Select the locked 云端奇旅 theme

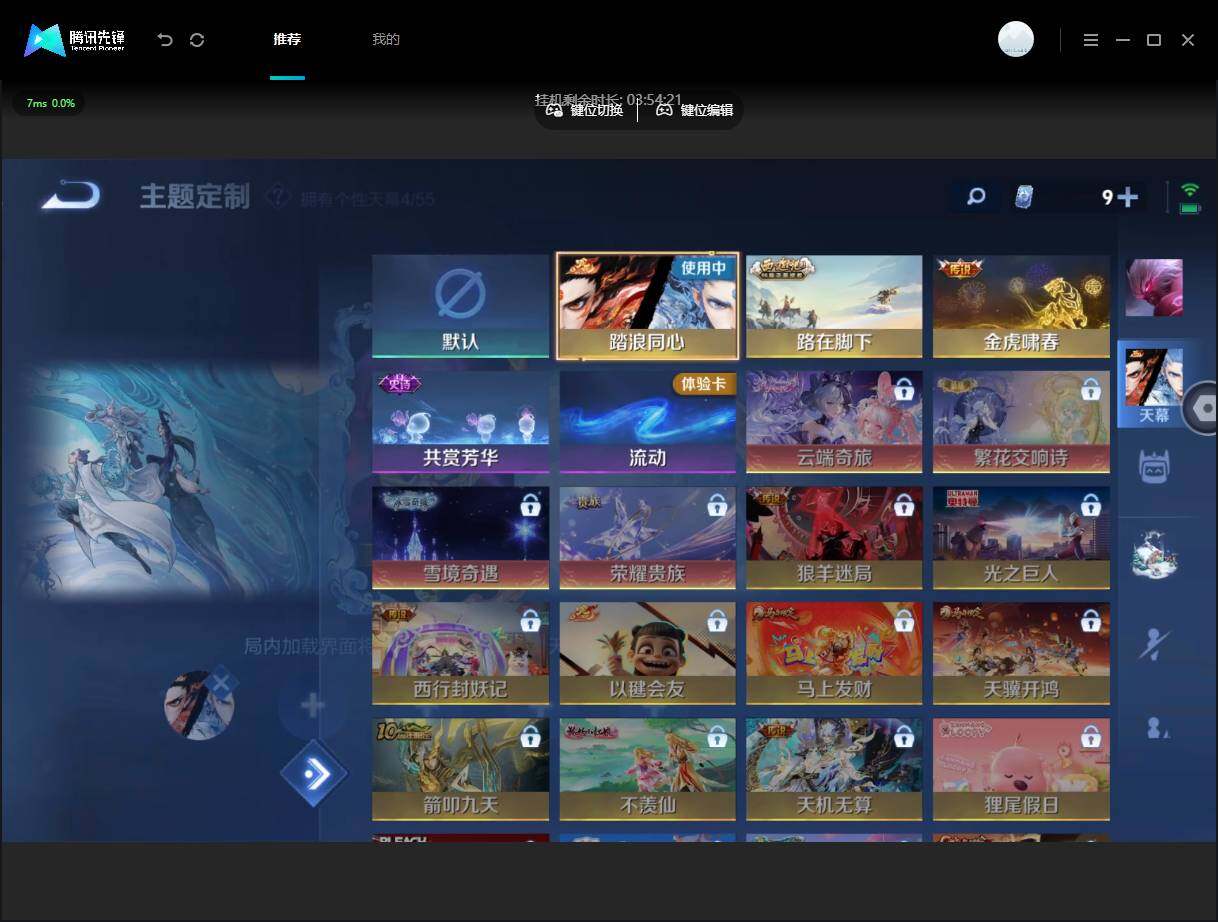(x=834, y=422)
